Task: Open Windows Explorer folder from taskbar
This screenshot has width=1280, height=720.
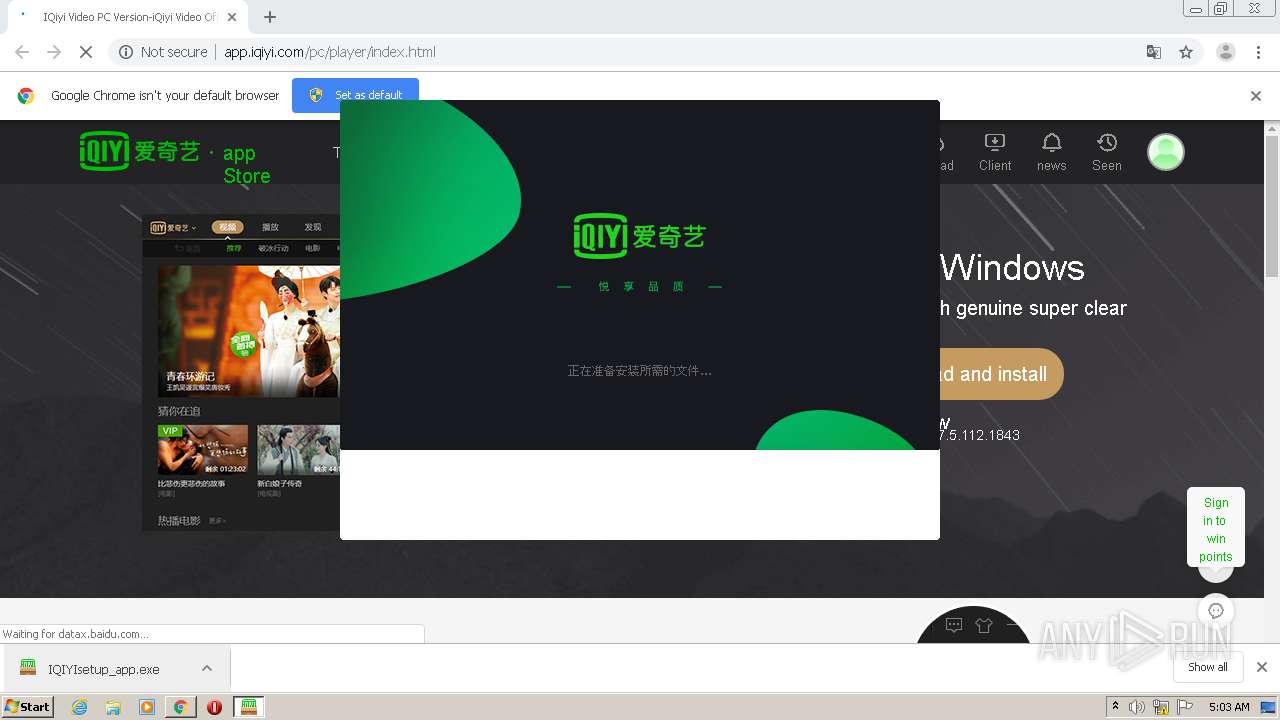Action: click(113, 707)
